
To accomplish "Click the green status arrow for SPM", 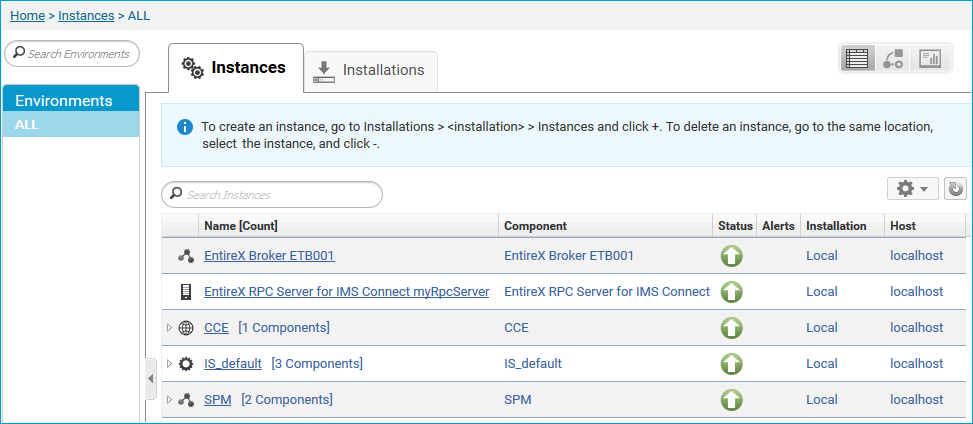I will click(732, 400).
